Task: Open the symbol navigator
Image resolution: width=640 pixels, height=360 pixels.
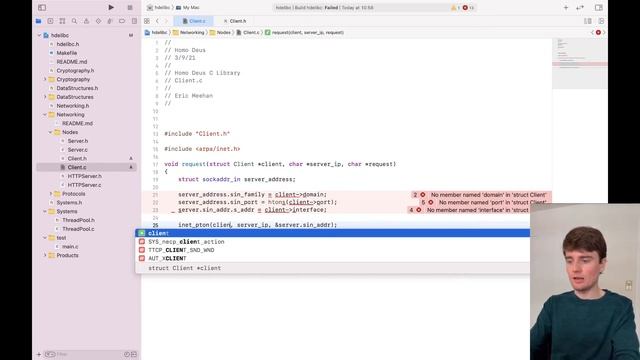Action: coord(62,21)
